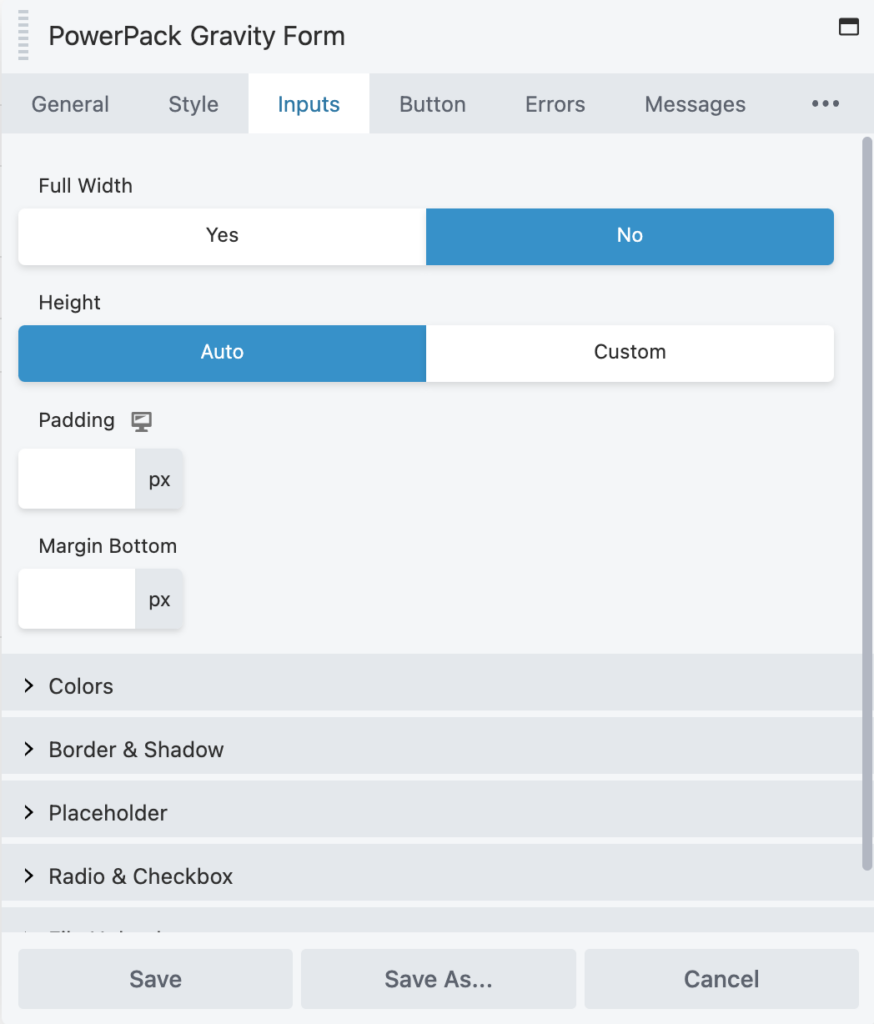Select Auto height option

[222, 353]
